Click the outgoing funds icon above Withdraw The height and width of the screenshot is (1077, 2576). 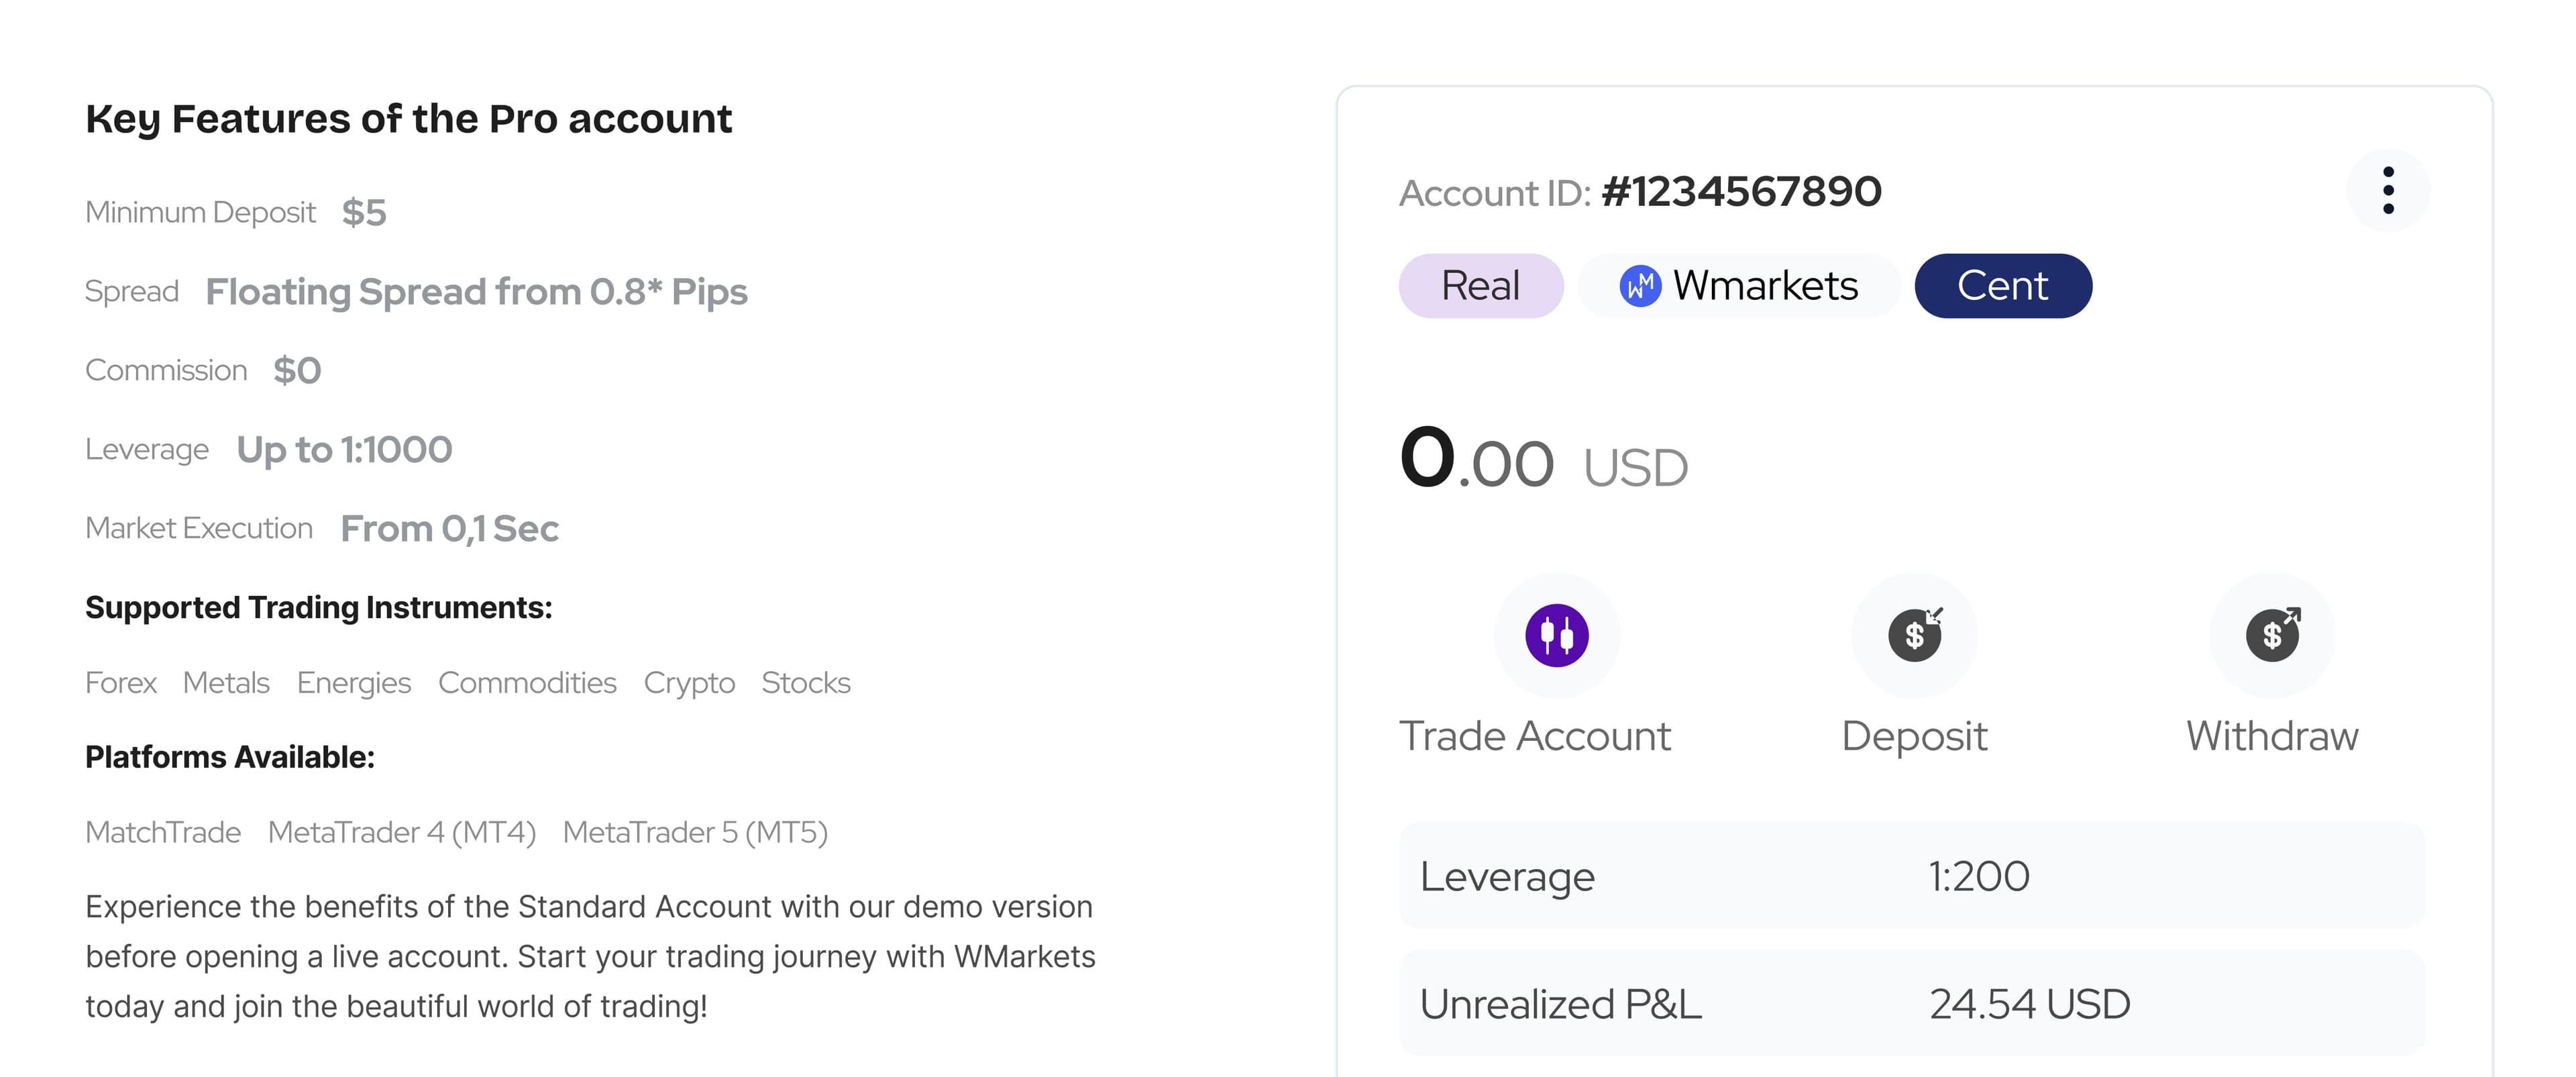[2272, 636]
